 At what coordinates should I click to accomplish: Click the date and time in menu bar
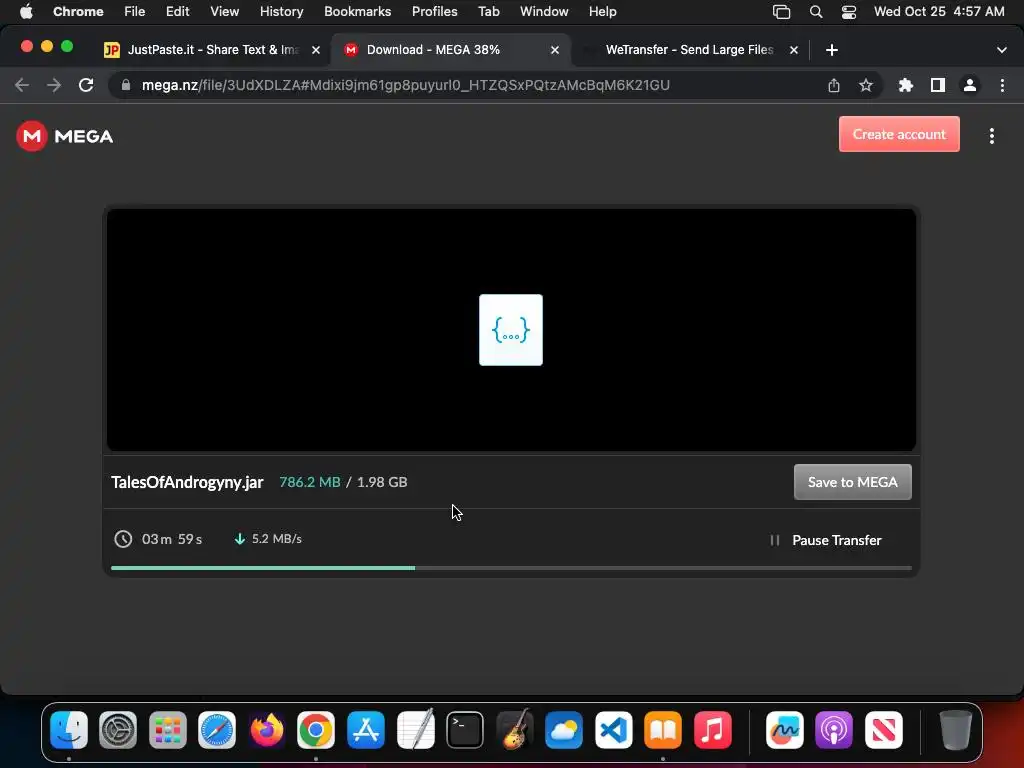point(938,11)
